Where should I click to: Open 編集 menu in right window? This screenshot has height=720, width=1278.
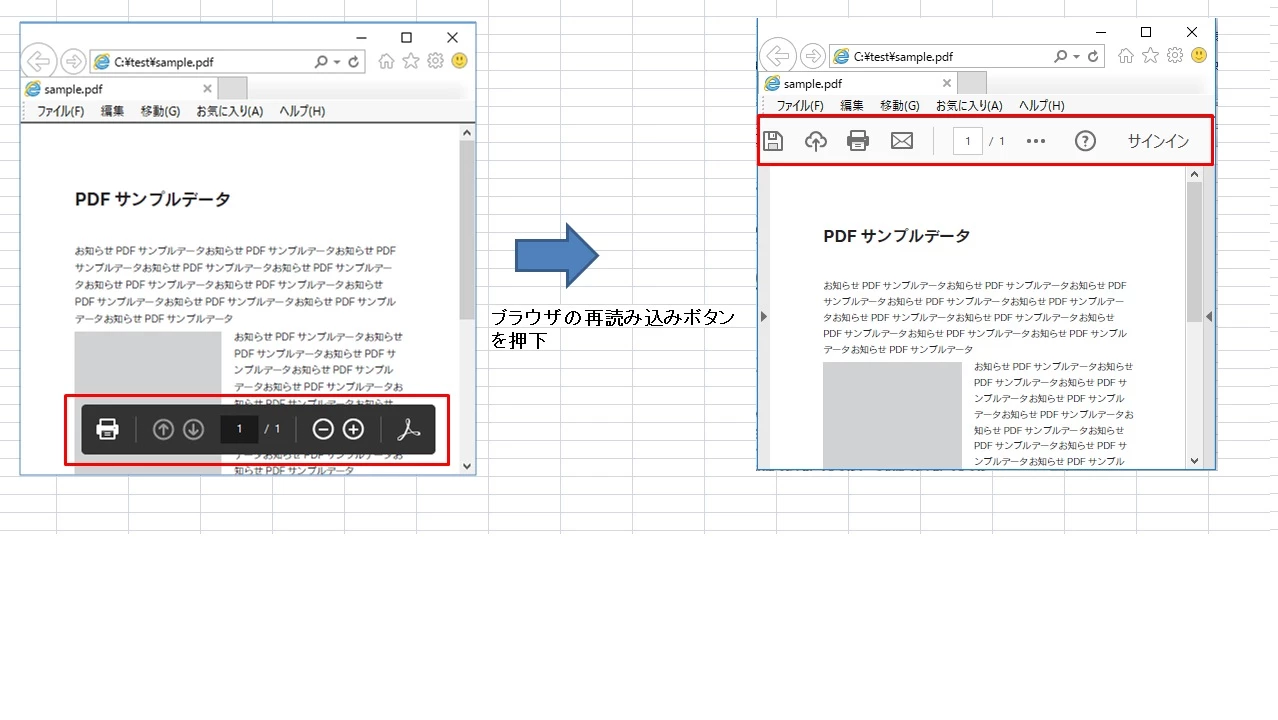[x=852, y=105]
